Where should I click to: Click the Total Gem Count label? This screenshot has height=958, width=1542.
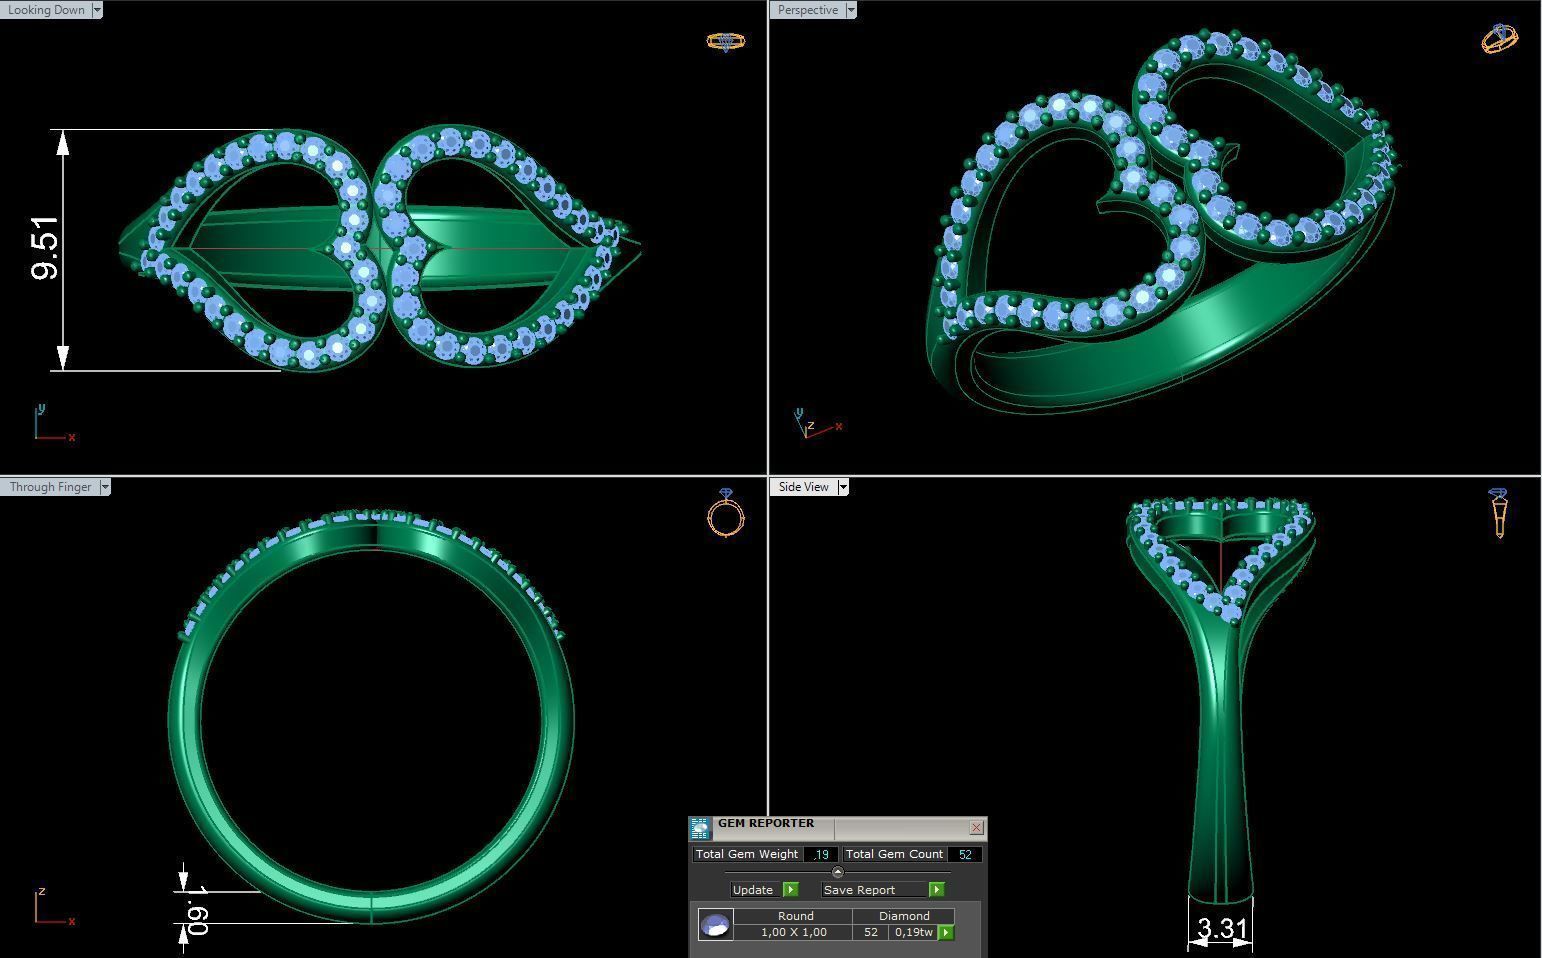pos(894,854)
